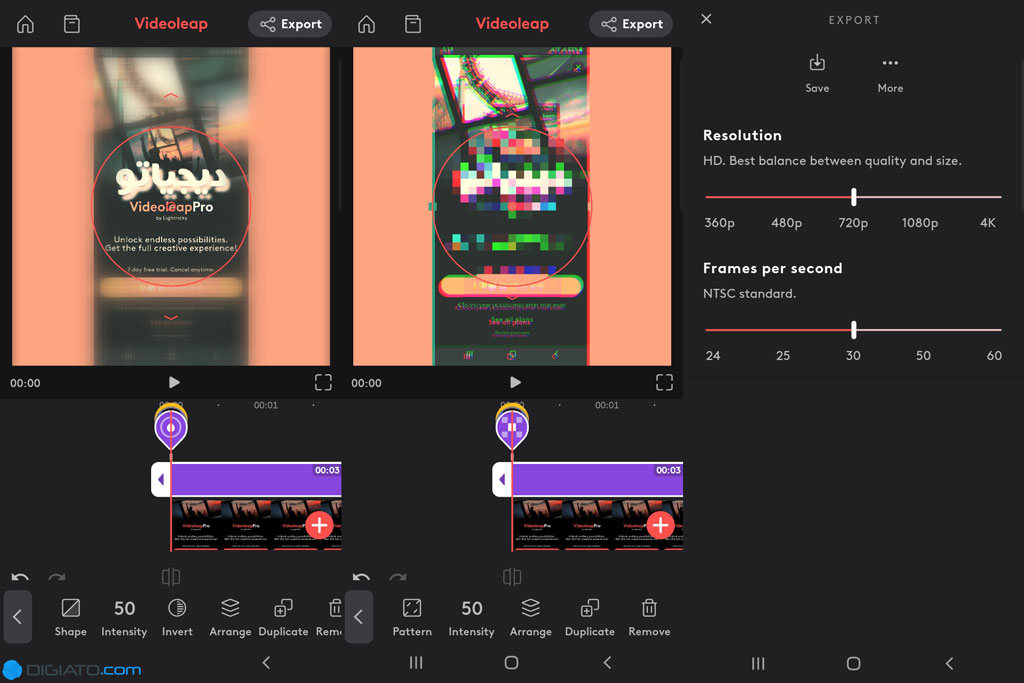
Task: Toggle Invert in left screen toolbar
Action: 177,618
